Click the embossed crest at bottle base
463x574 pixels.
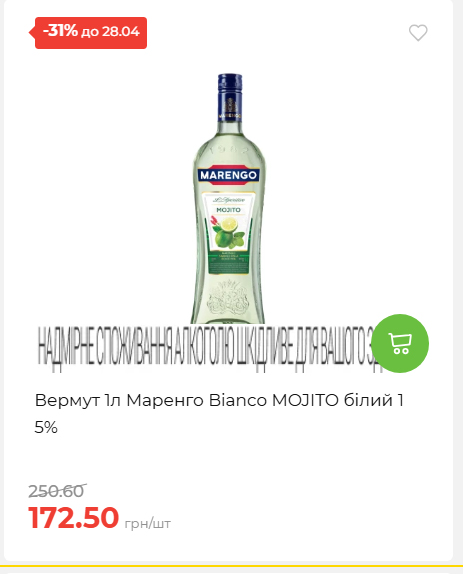pyautogui.click(x=228, y=299)
